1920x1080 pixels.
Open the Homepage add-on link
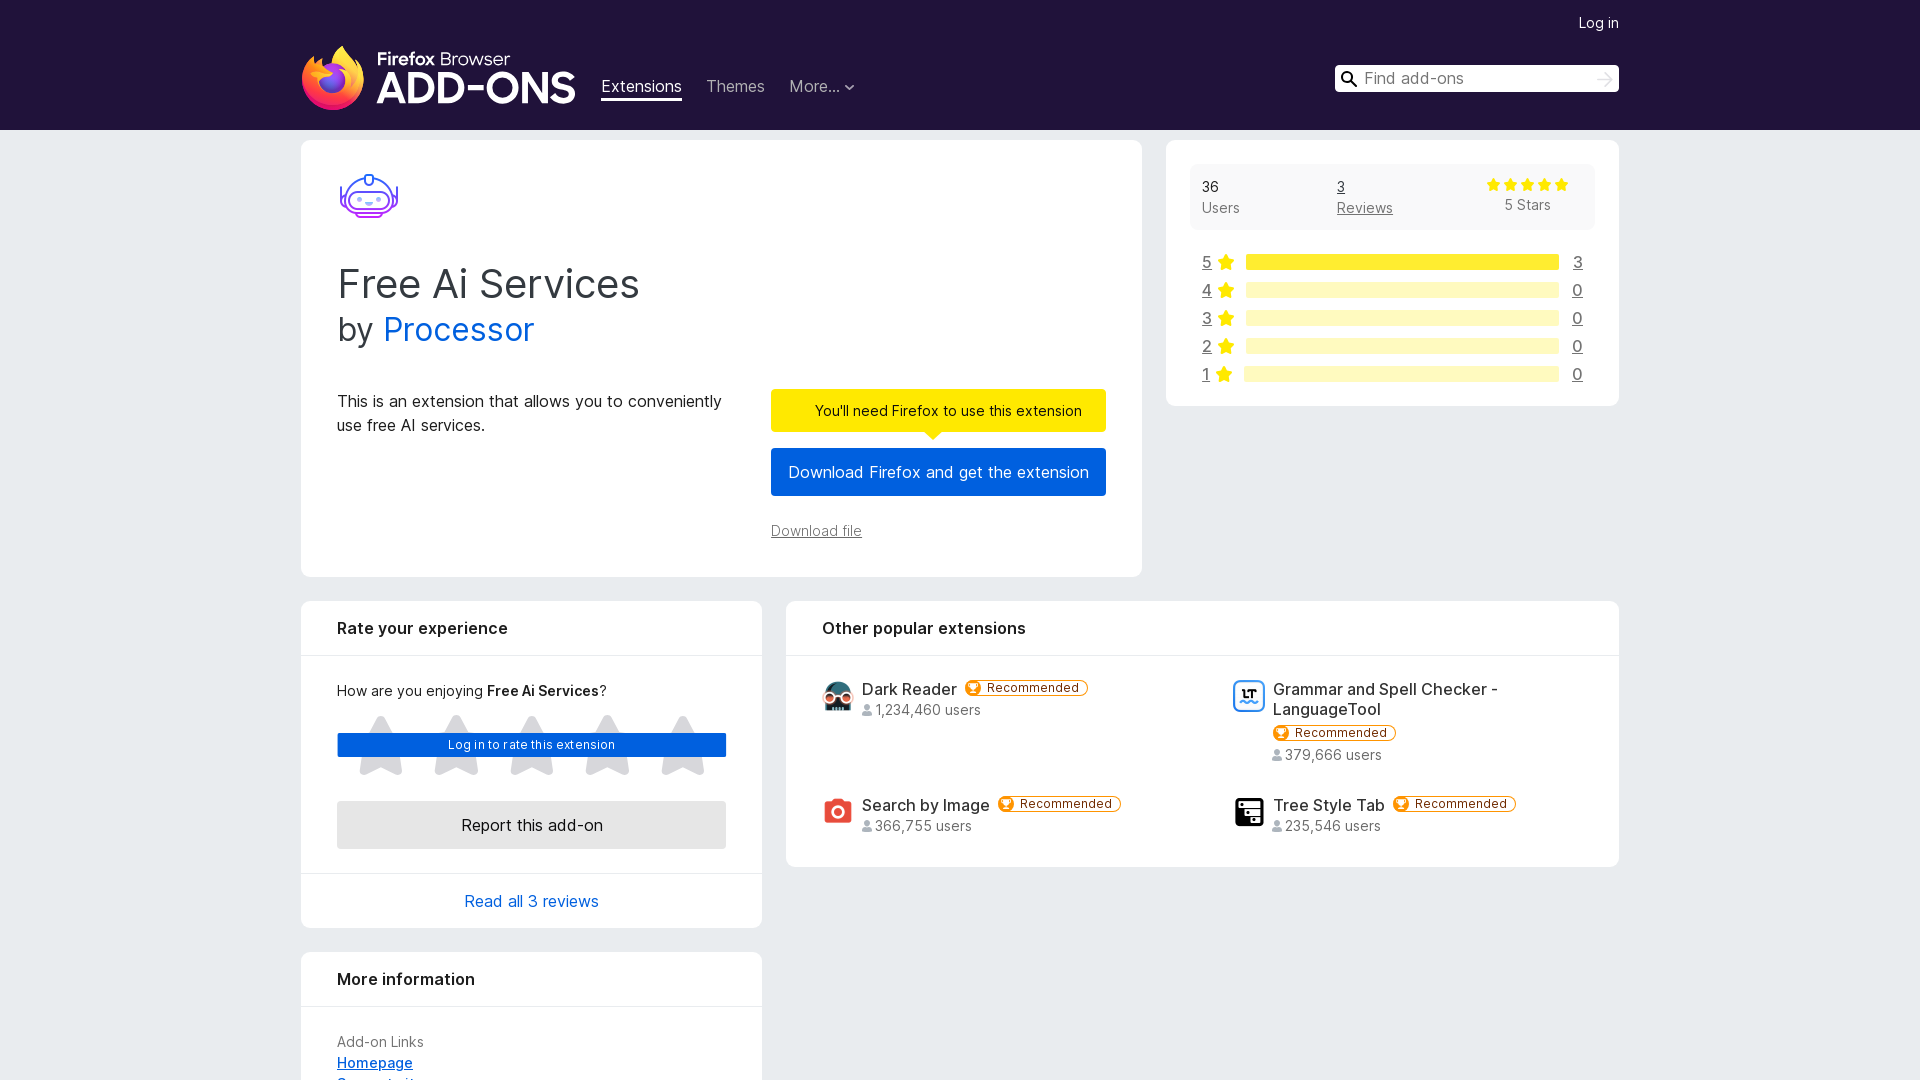point(375,1063)
